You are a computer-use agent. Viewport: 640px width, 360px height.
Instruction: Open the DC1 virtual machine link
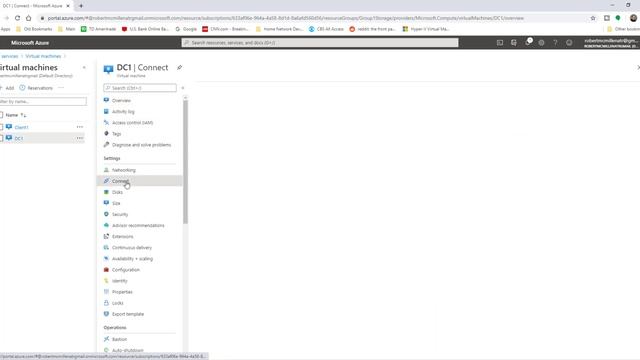(x=19, y=138)
